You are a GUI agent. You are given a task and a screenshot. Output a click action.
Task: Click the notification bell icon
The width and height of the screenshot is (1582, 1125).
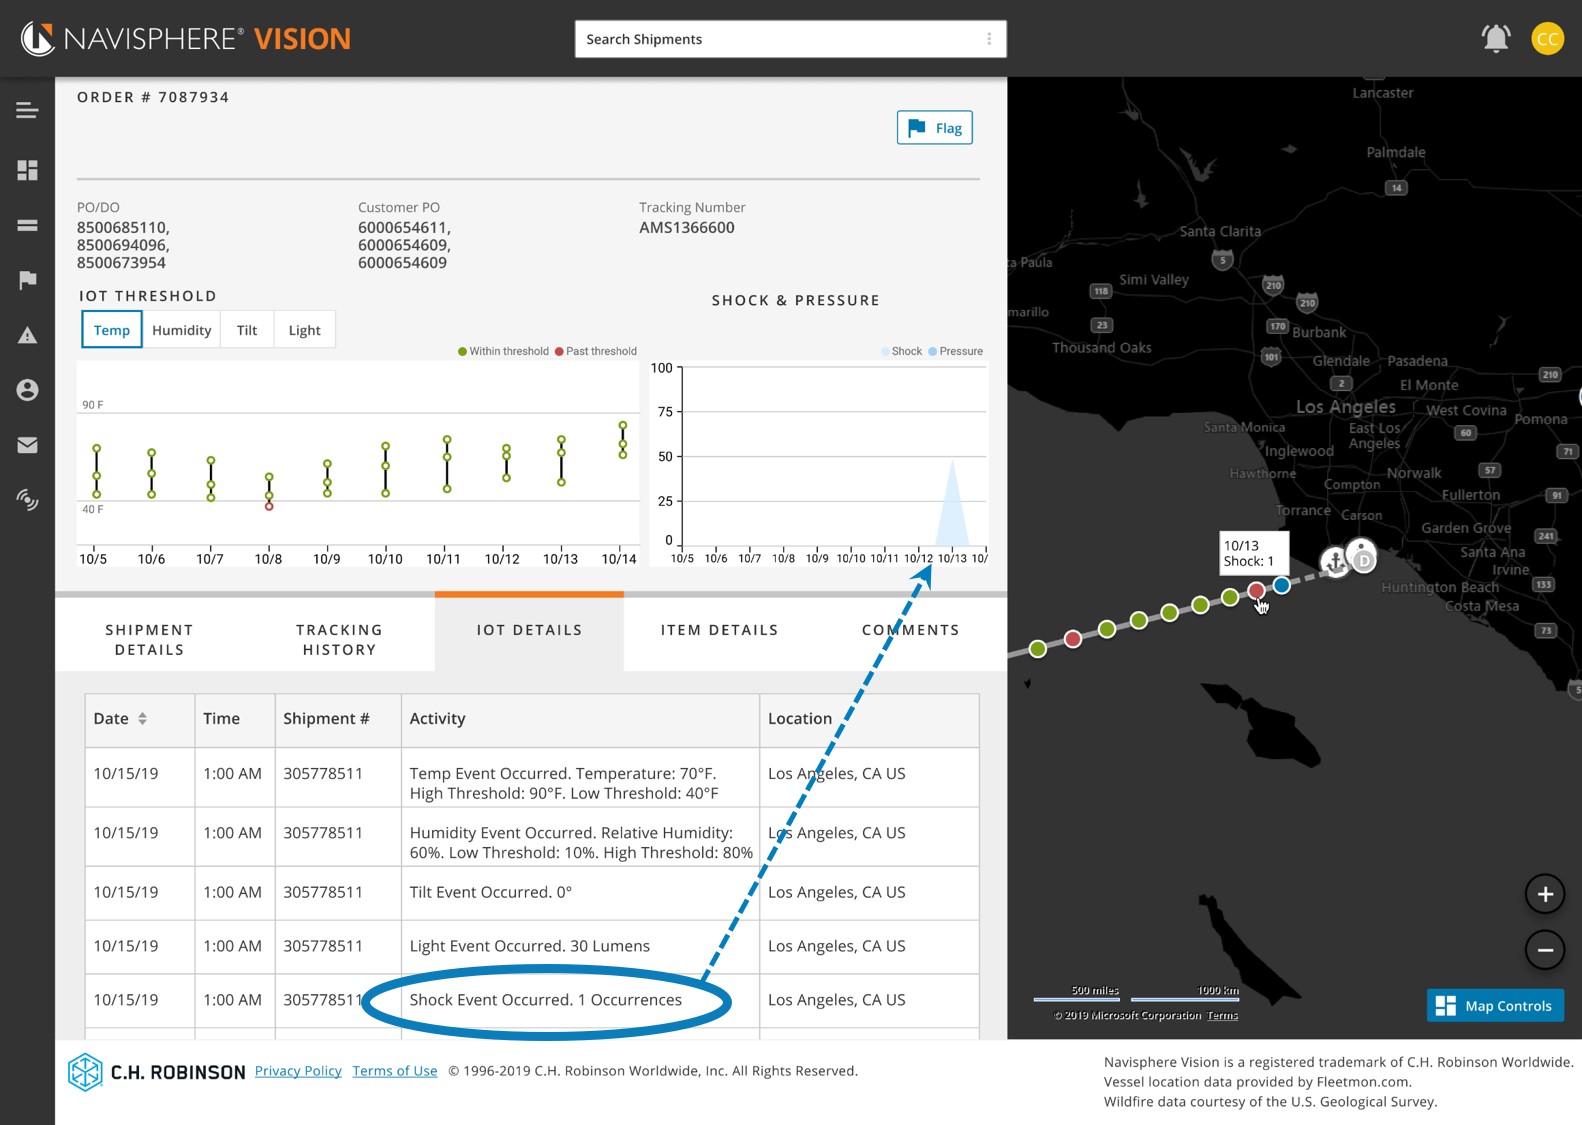pyautogui.click(x=1495, y=39)
